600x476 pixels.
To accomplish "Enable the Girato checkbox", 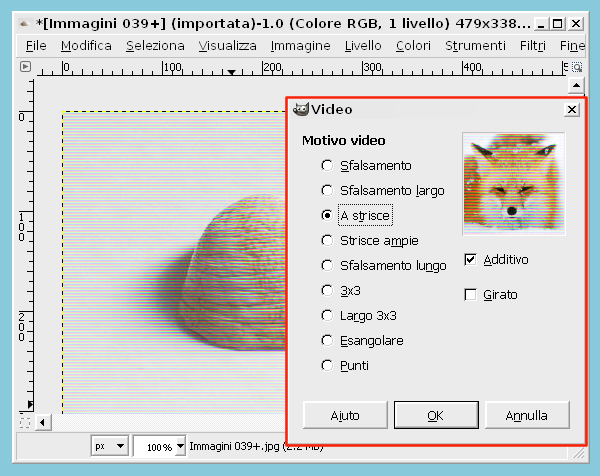I will [x=471, y=295].
